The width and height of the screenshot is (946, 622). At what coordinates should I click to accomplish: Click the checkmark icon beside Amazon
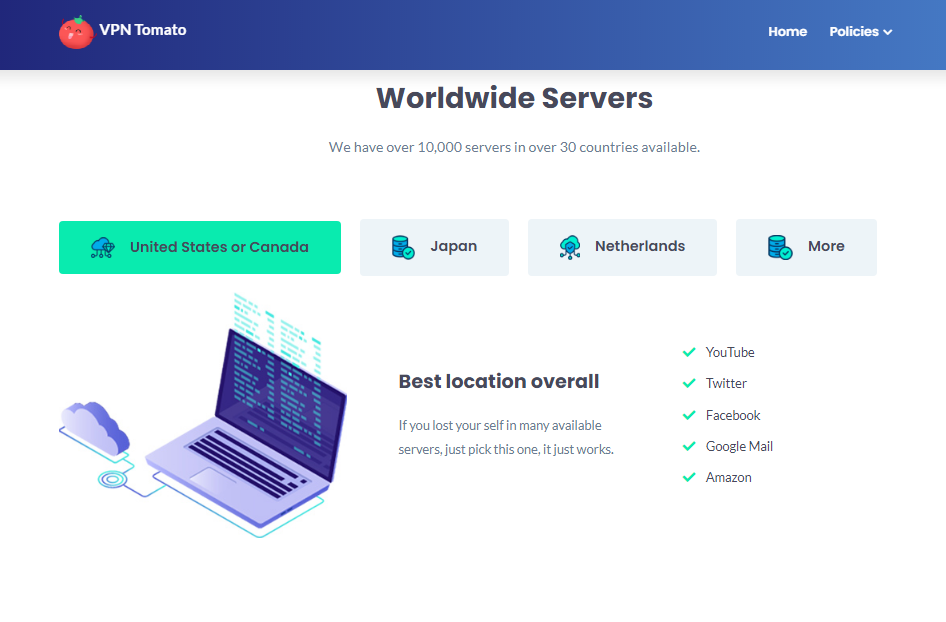(689, 478)
